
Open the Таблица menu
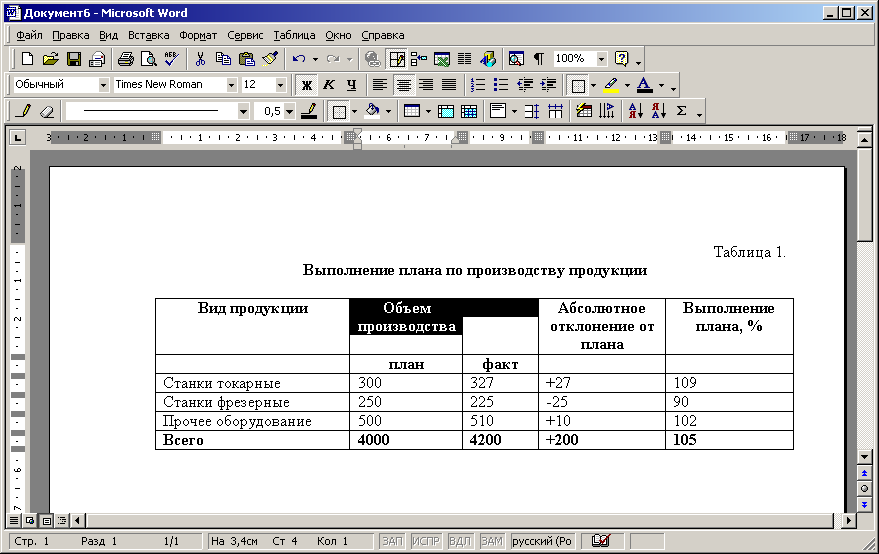click(294, 35)
